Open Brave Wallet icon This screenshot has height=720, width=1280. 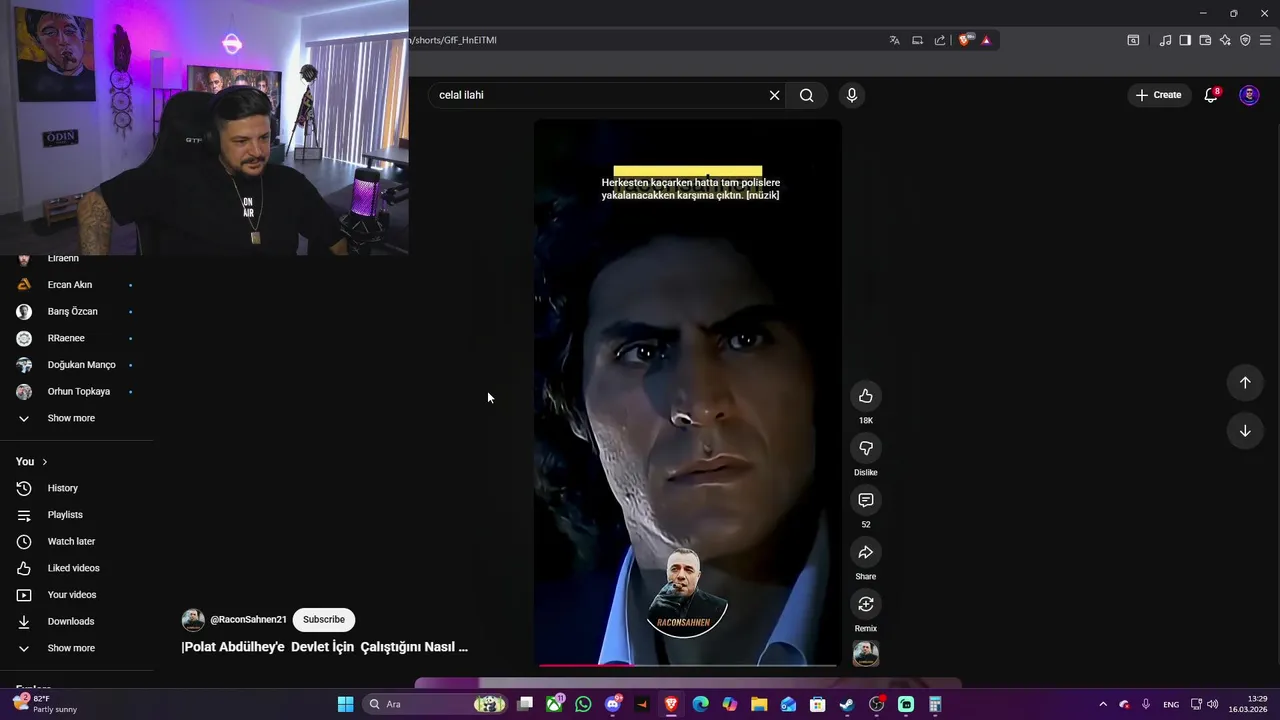1205,40
